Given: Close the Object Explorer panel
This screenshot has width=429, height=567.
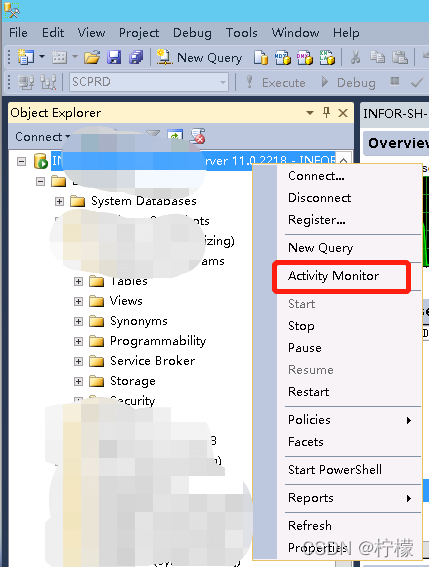Looking at the screenshot, I should (343, 113).
